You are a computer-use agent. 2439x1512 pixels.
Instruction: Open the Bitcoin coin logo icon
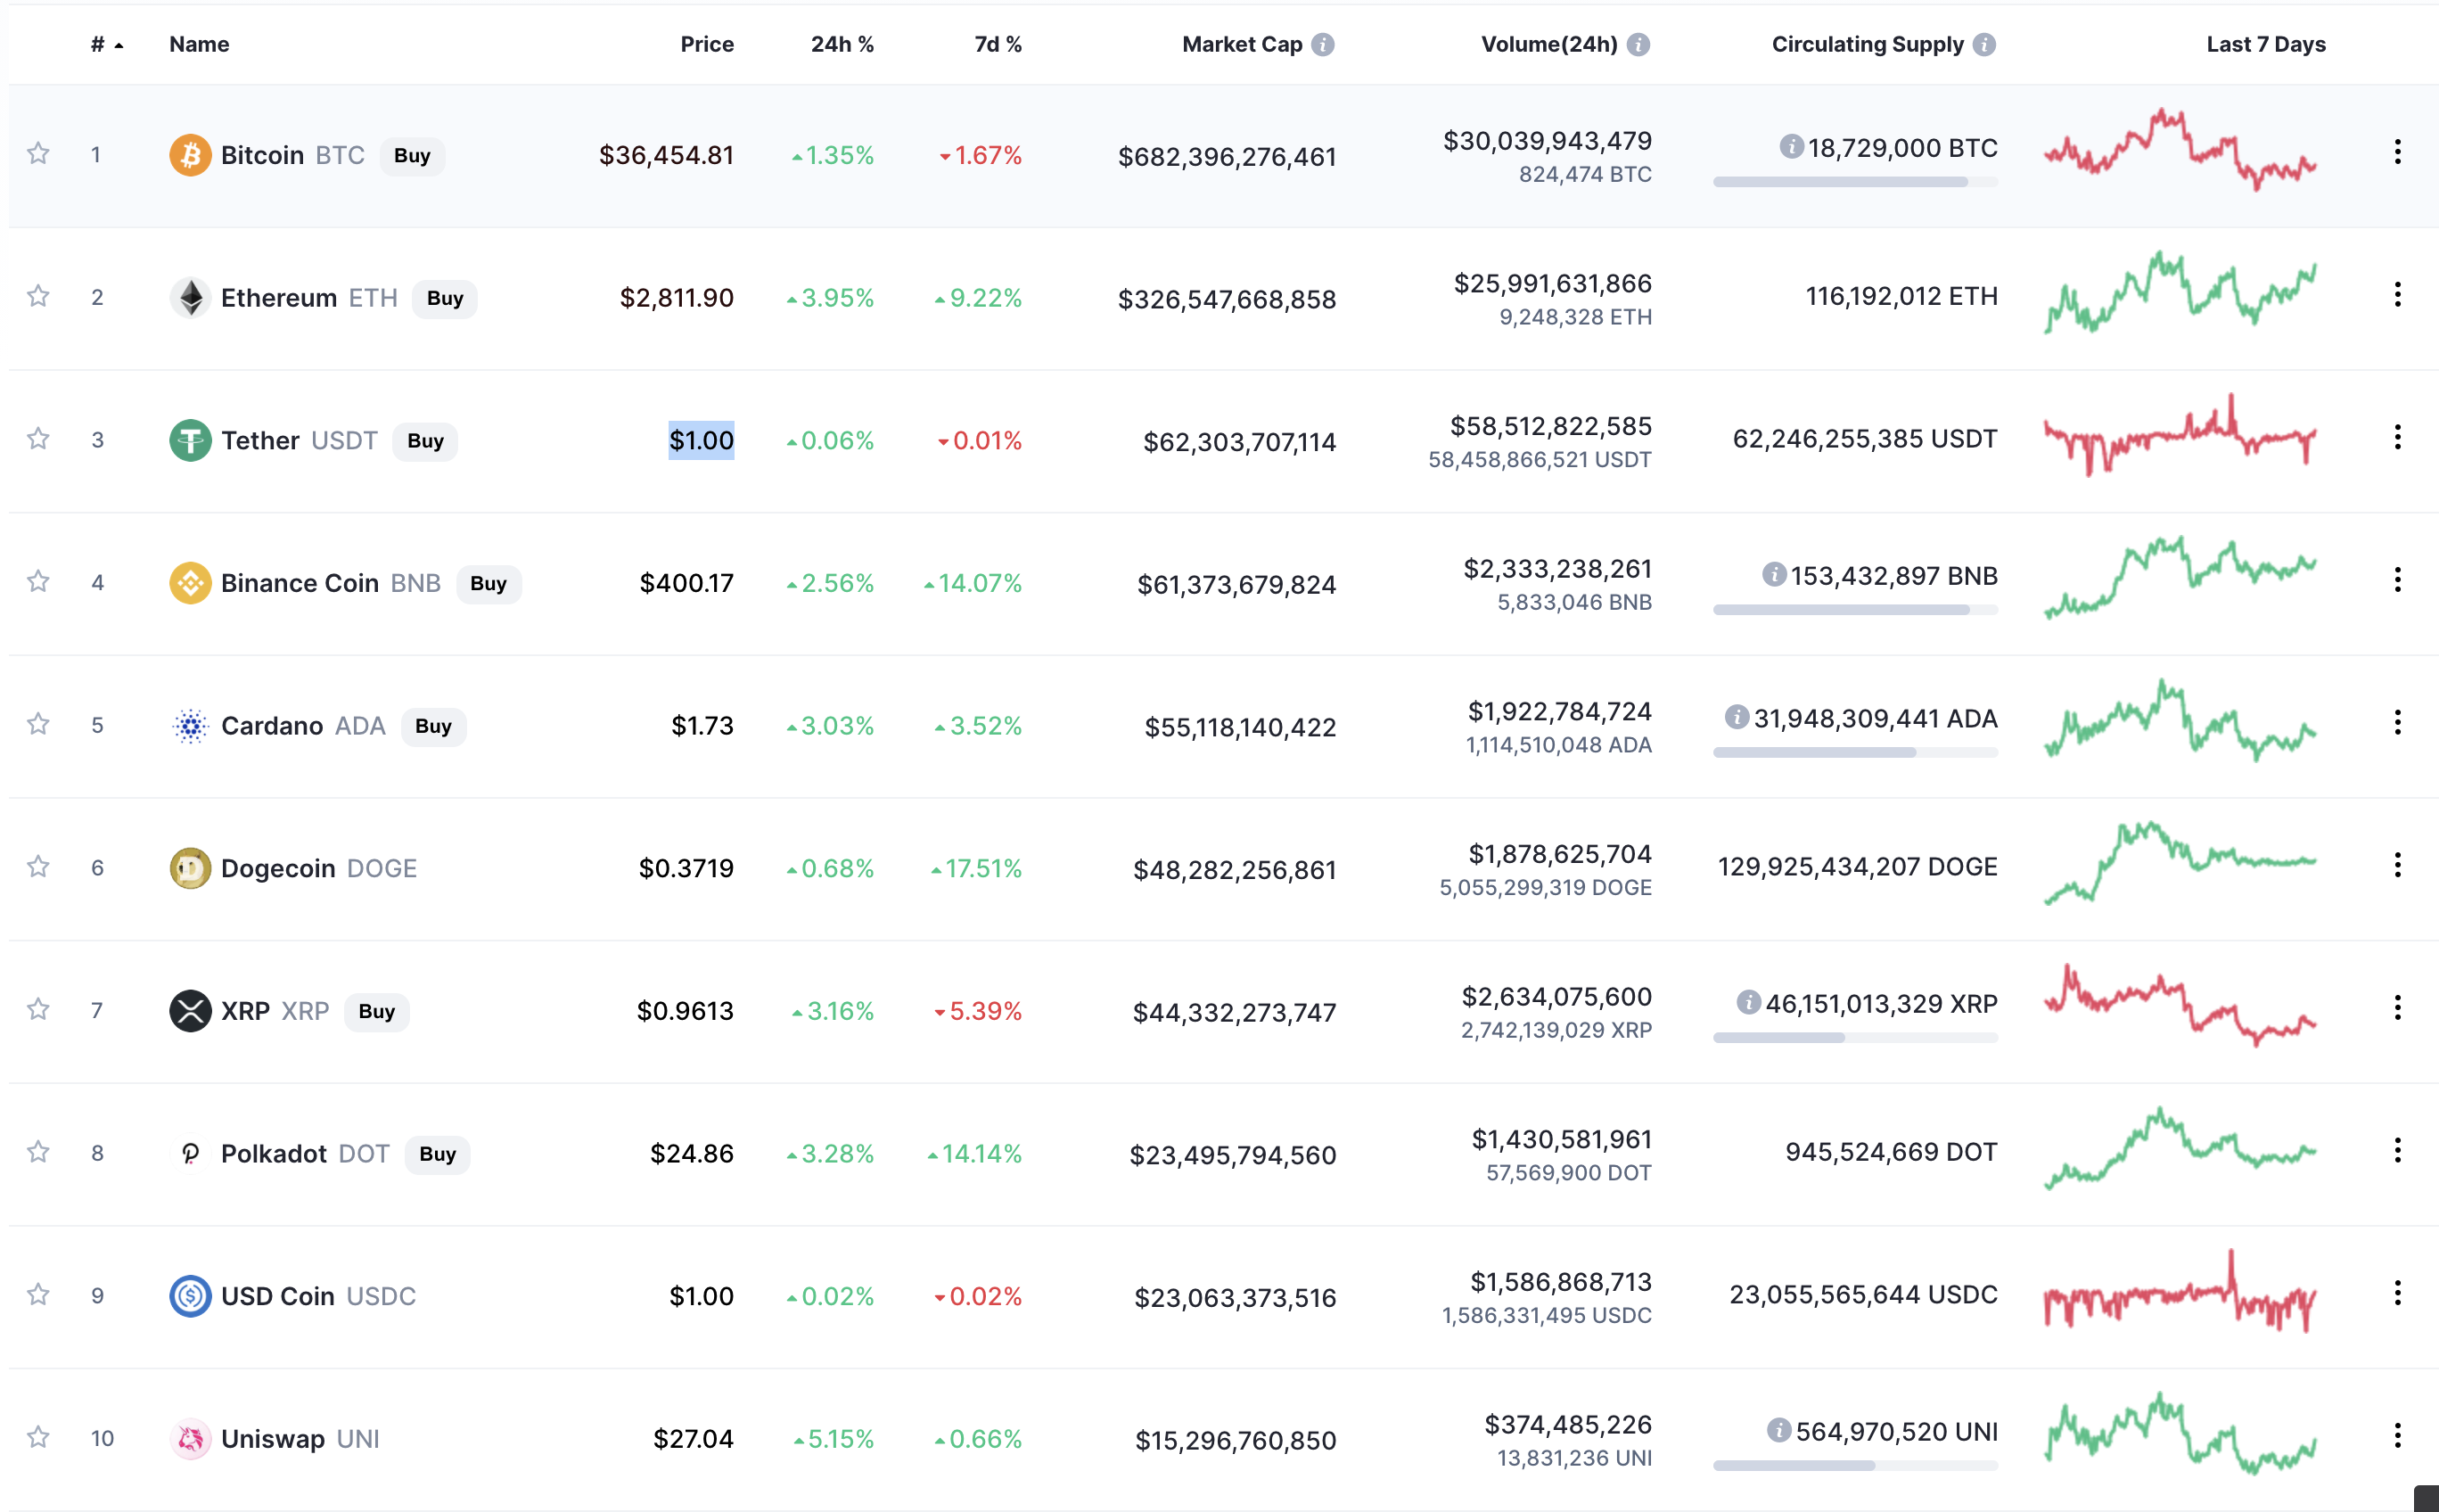click(190, 155)
